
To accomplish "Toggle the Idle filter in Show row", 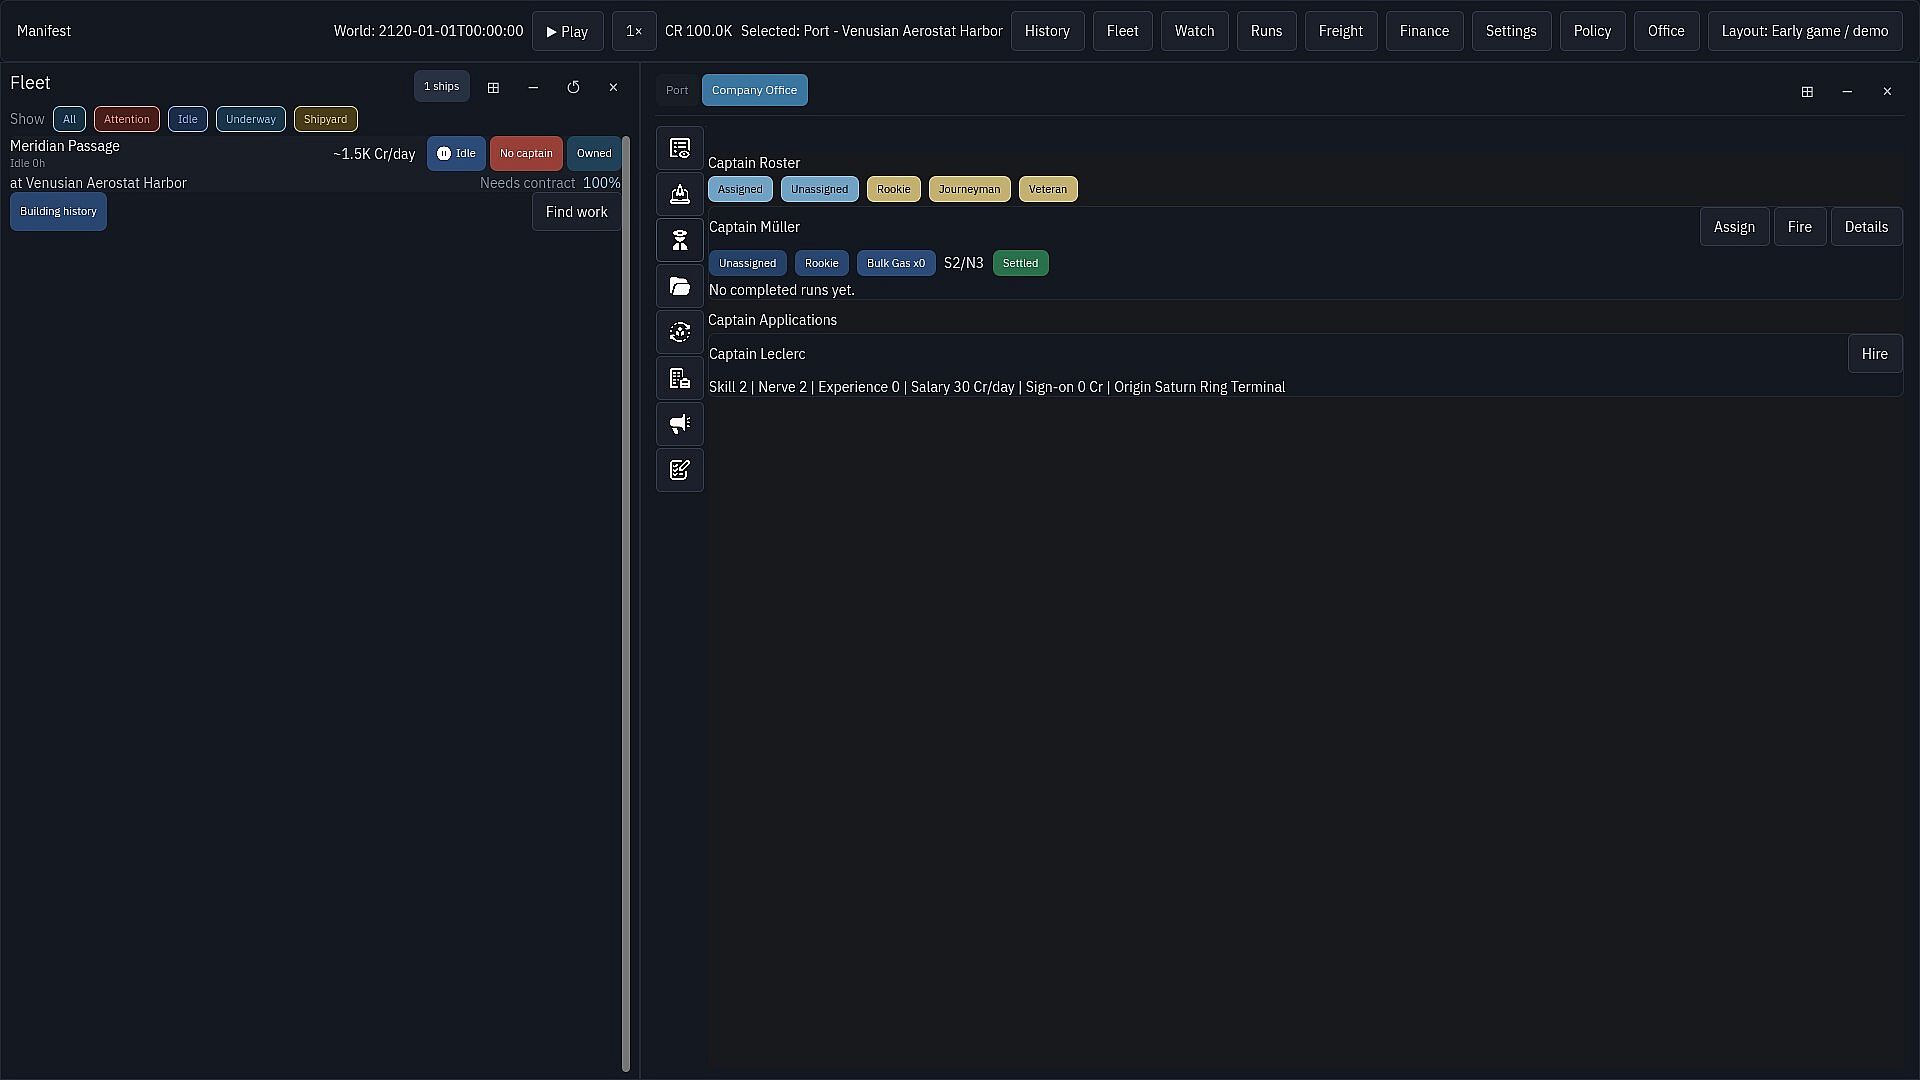I will (x=188, y=120).
